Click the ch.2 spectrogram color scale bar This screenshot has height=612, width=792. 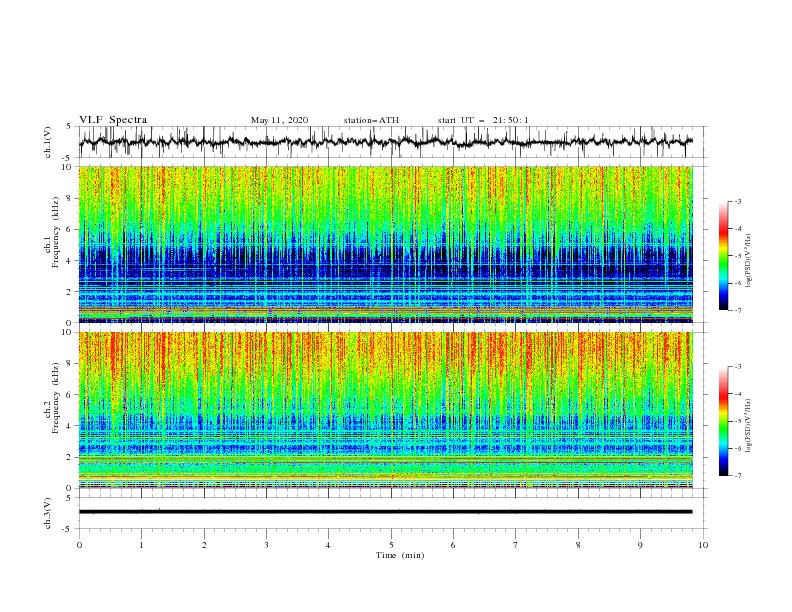point(723,421)
